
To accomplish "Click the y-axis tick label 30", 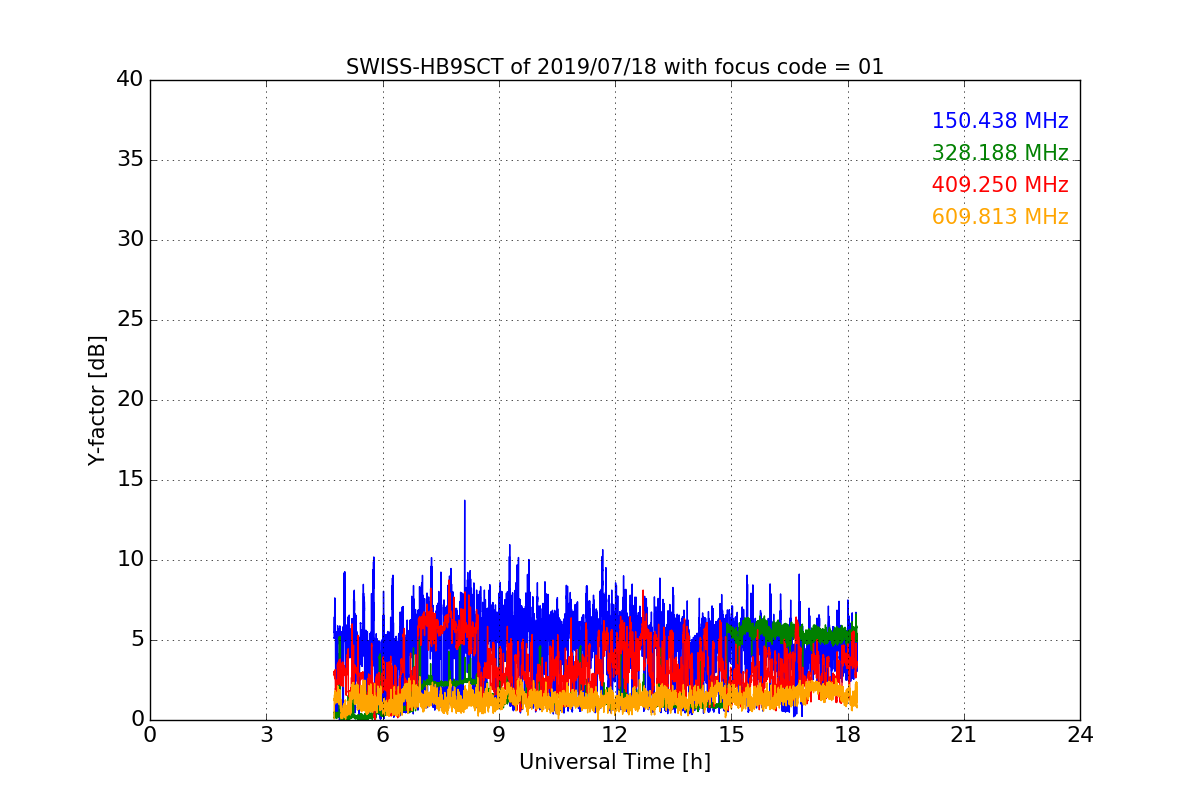I will [130, 240].
